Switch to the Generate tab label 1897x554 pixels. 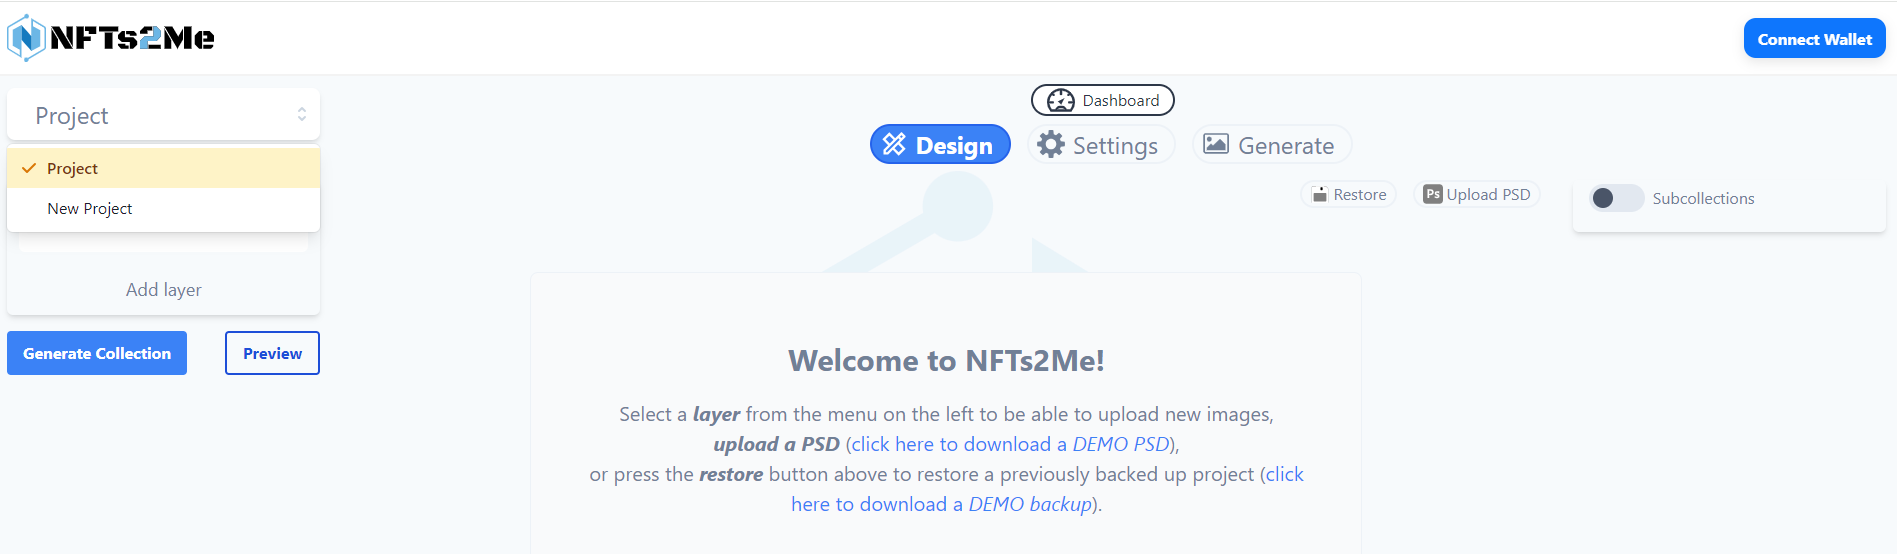coord(1286,146)
